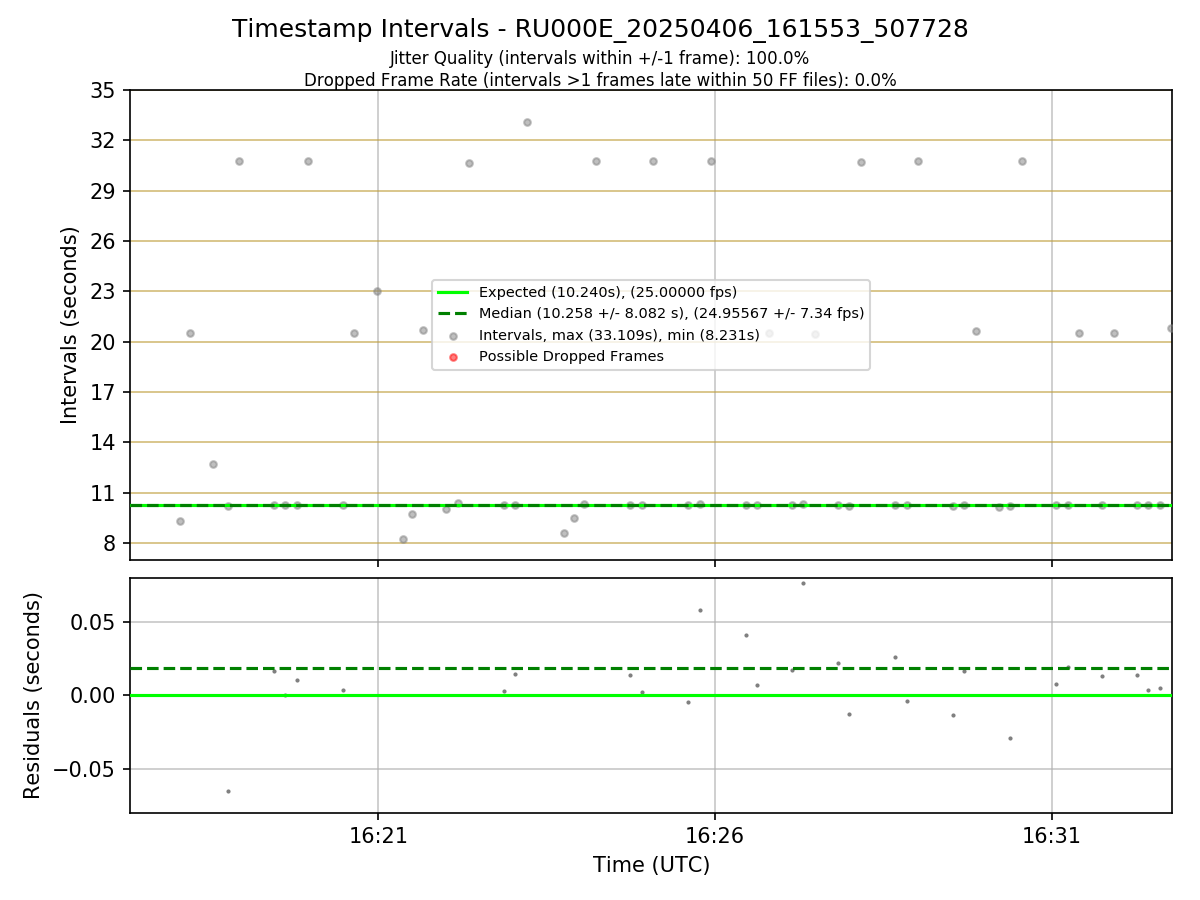
Task: Click the lone interval point near 12.7 seconds
Action: (x=213, y=464)
